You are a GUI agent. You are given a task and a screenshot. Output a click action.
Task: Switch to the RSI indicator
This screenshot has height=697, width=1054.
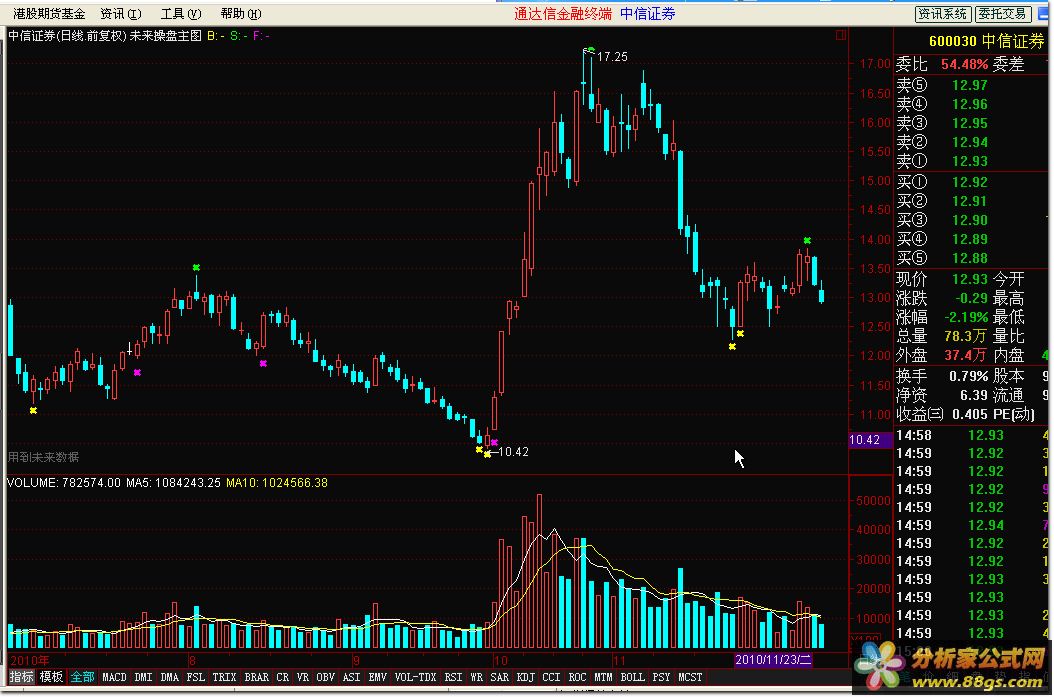tap(453, 678)
